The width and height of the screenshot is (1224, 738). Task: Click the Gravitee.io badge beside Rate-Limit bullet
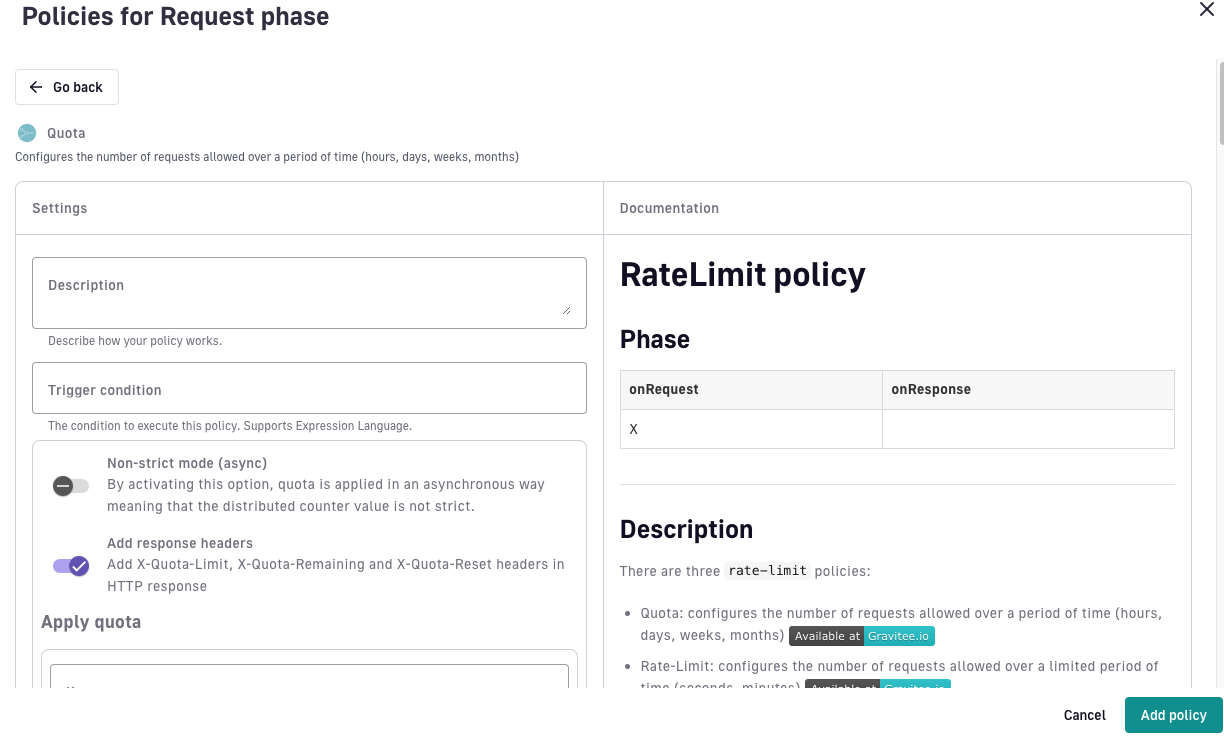(x=915, y=686)
